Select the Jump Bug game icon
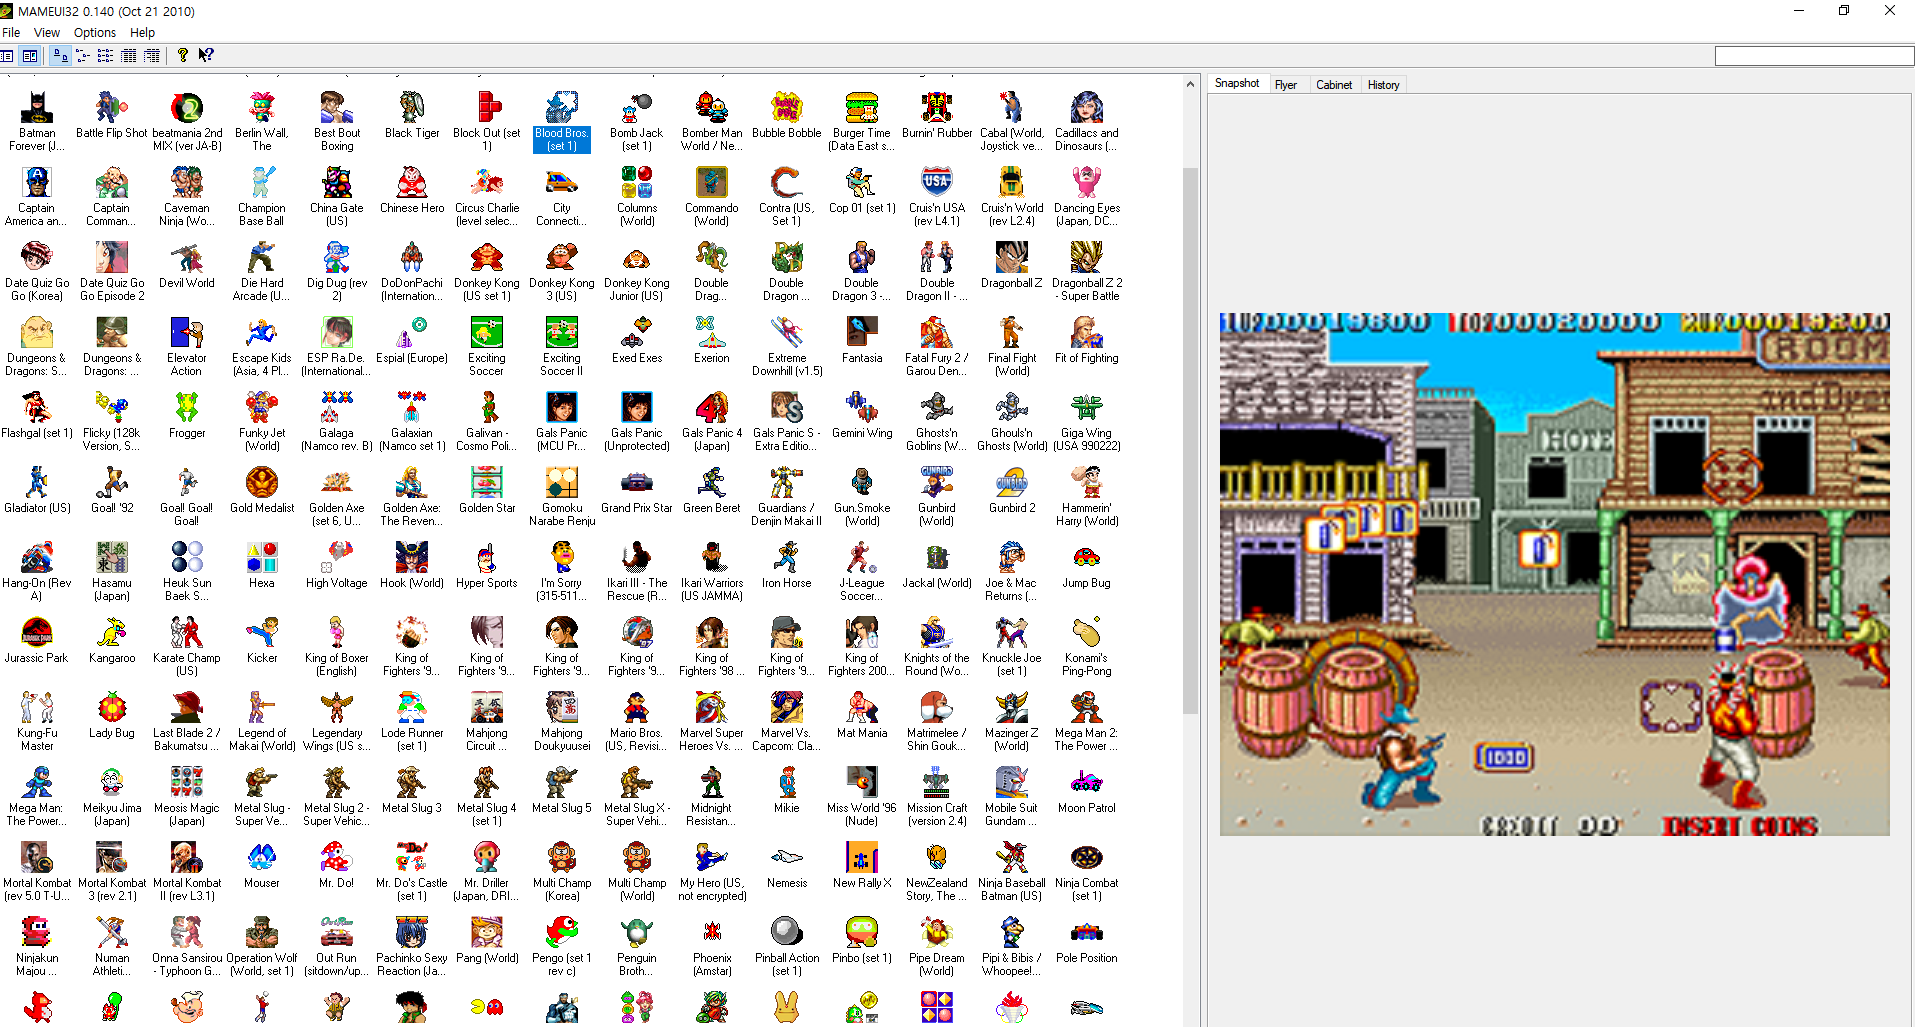1915x1027 pixels. point(1087,557)
